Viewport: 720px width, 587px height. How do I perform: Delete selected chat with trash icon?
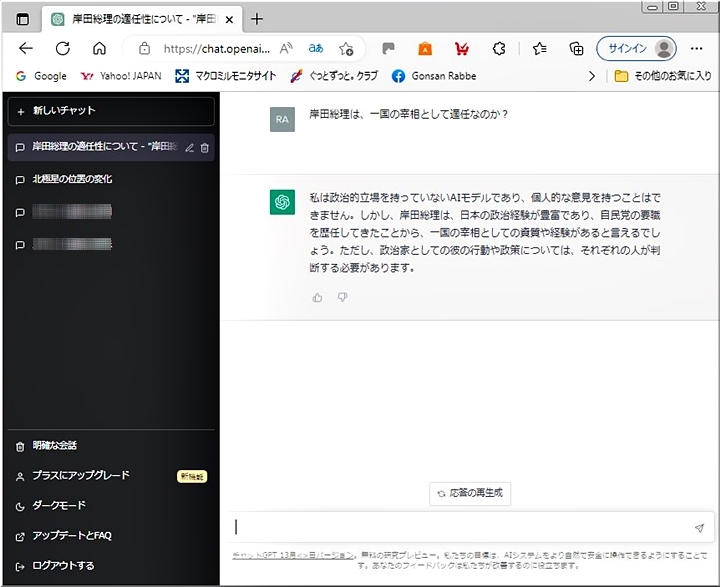click(x=205, y=148)
